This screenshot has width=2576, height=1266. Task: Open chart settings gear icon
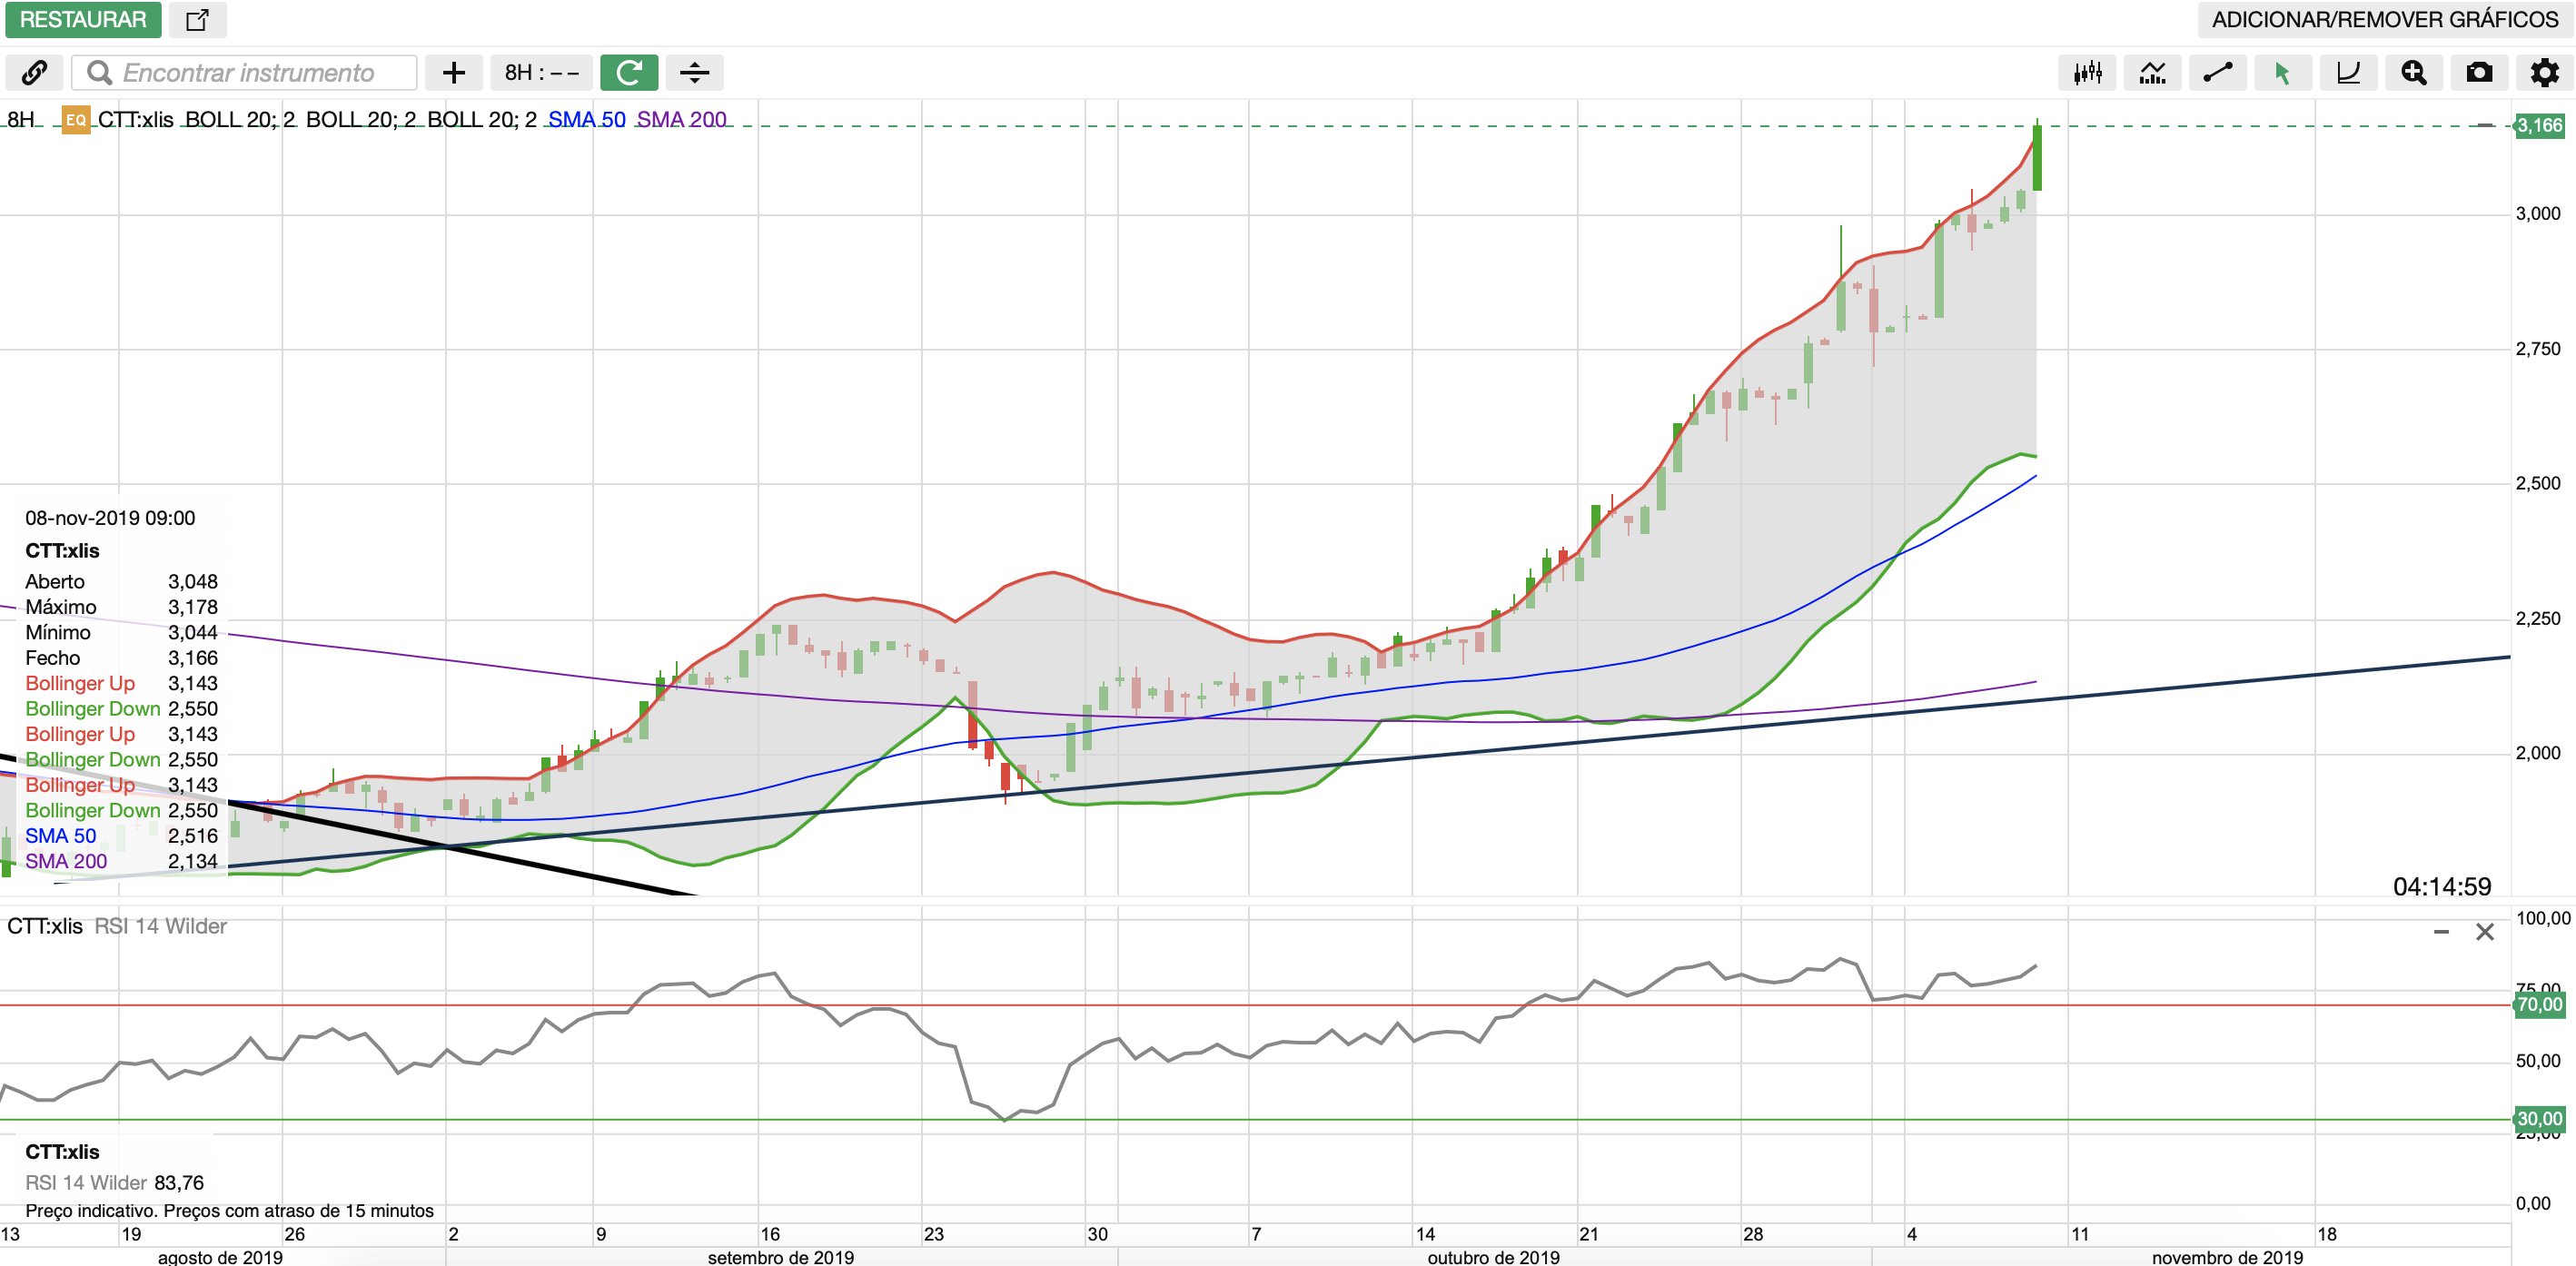(2544, 73)
